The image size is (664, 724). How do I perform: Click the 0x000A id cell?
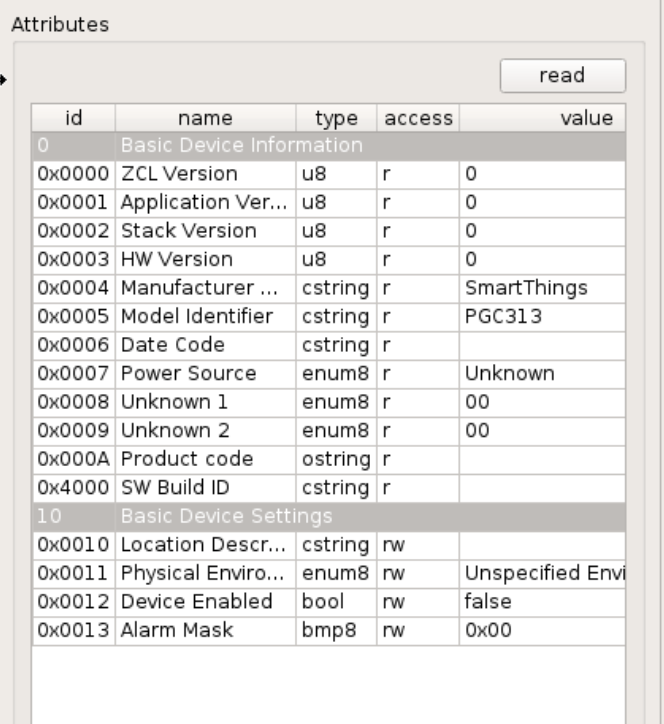point(73,459)
